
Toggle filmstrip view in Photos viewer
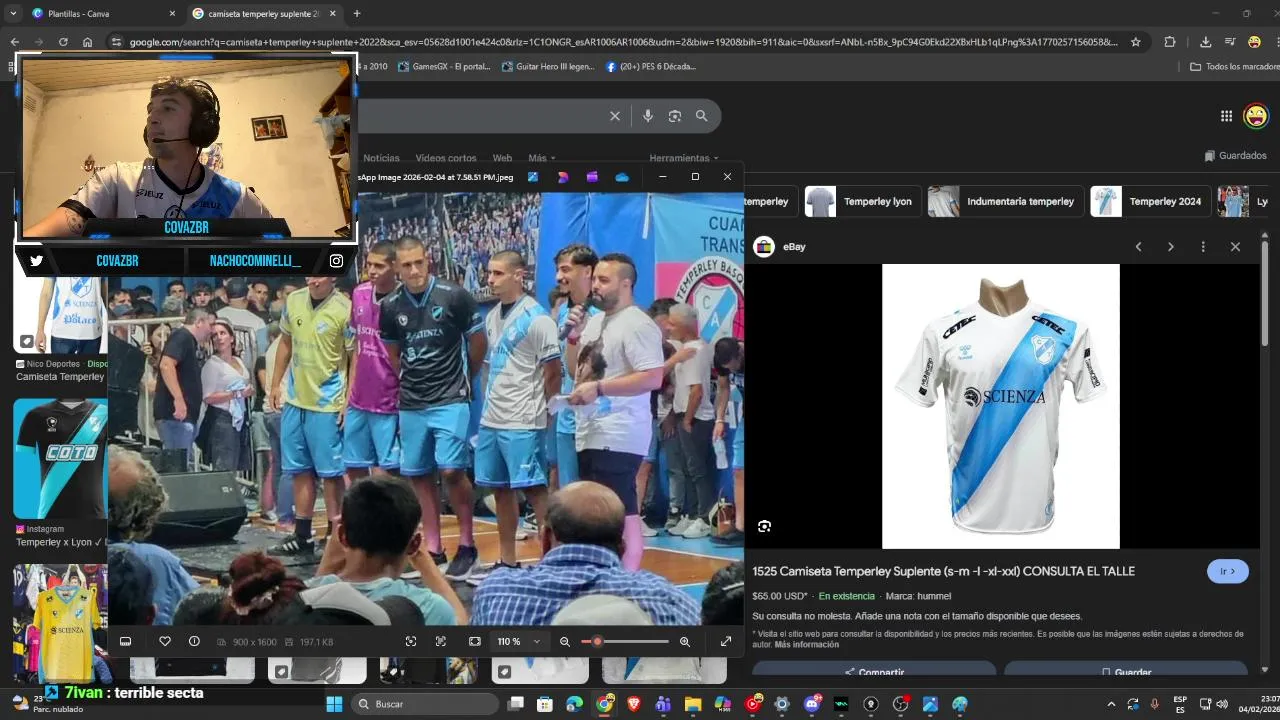[126, 642]
